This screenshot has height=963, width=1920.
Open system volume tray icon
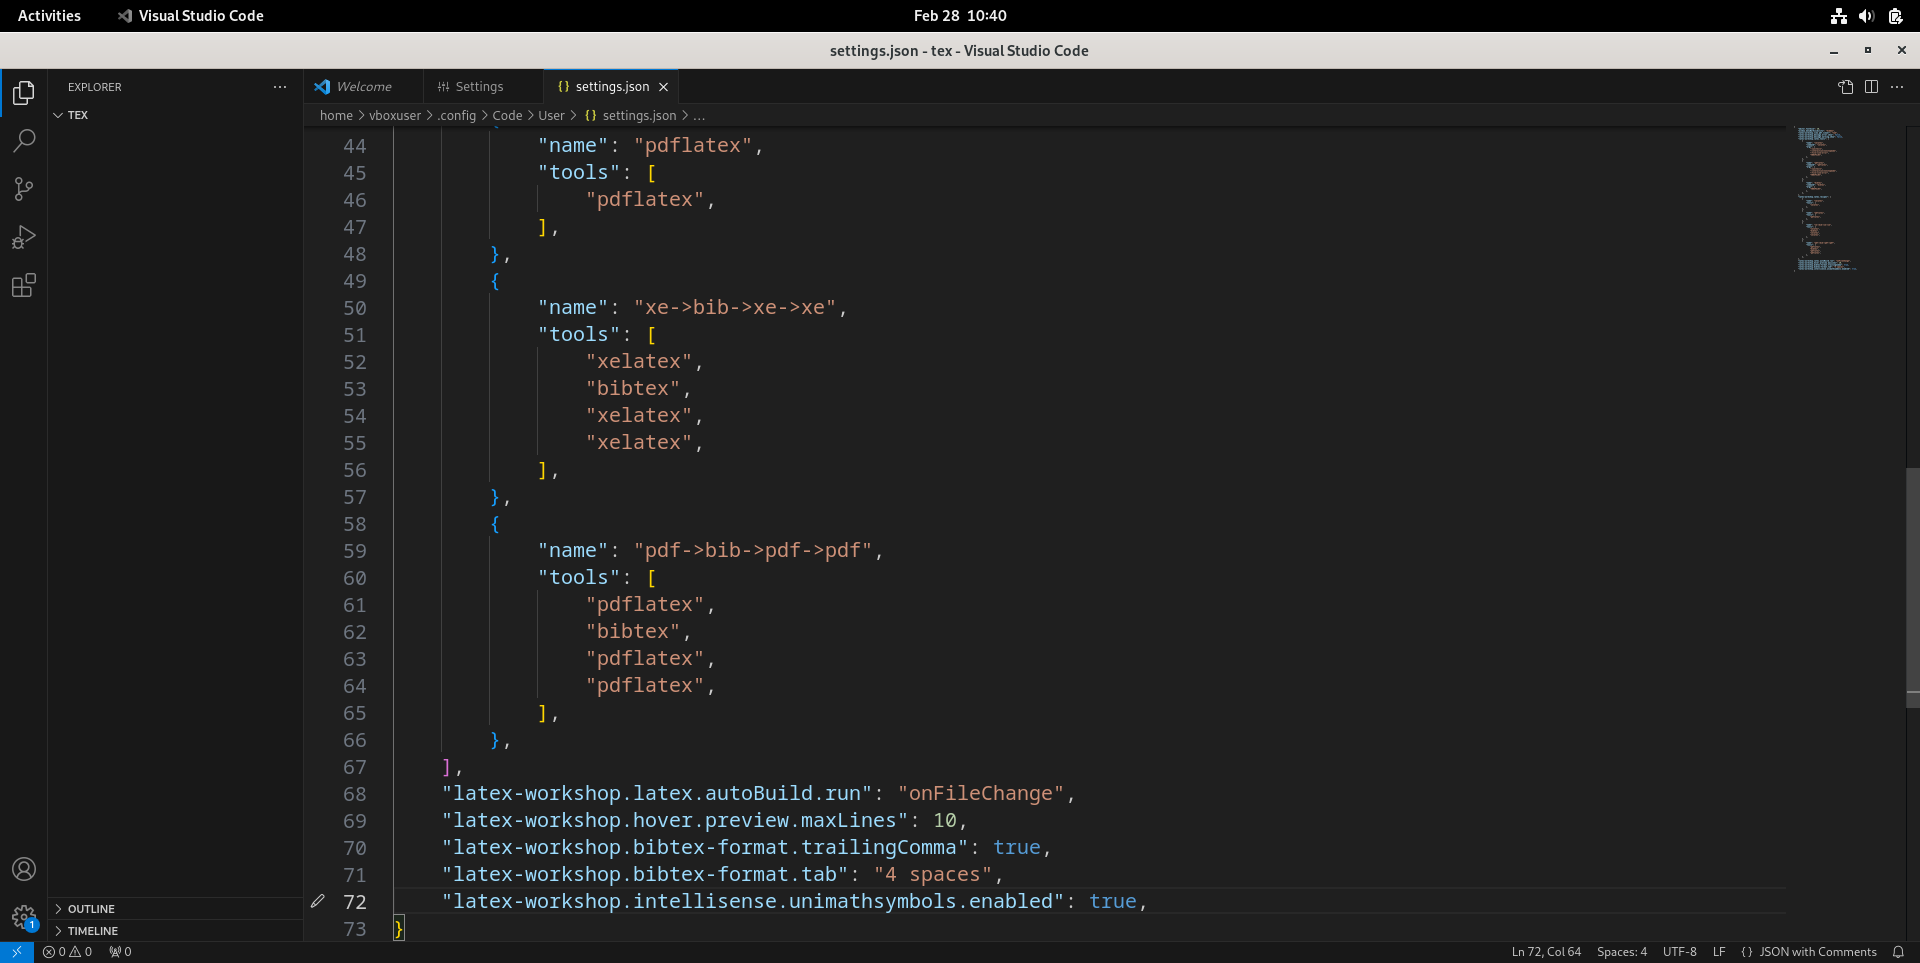(x=1866, y=16)
